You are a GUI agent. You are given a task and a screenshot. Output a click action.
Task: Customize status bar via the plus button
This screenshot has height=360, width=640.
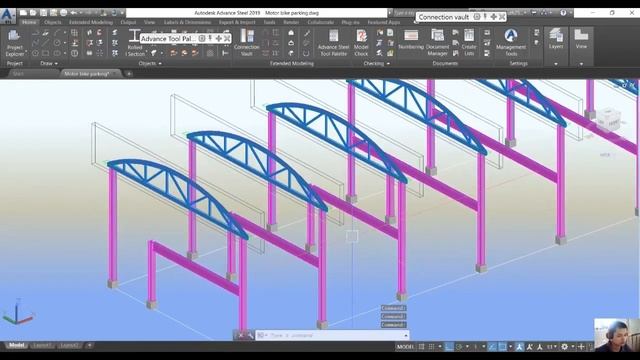(581, 347)
